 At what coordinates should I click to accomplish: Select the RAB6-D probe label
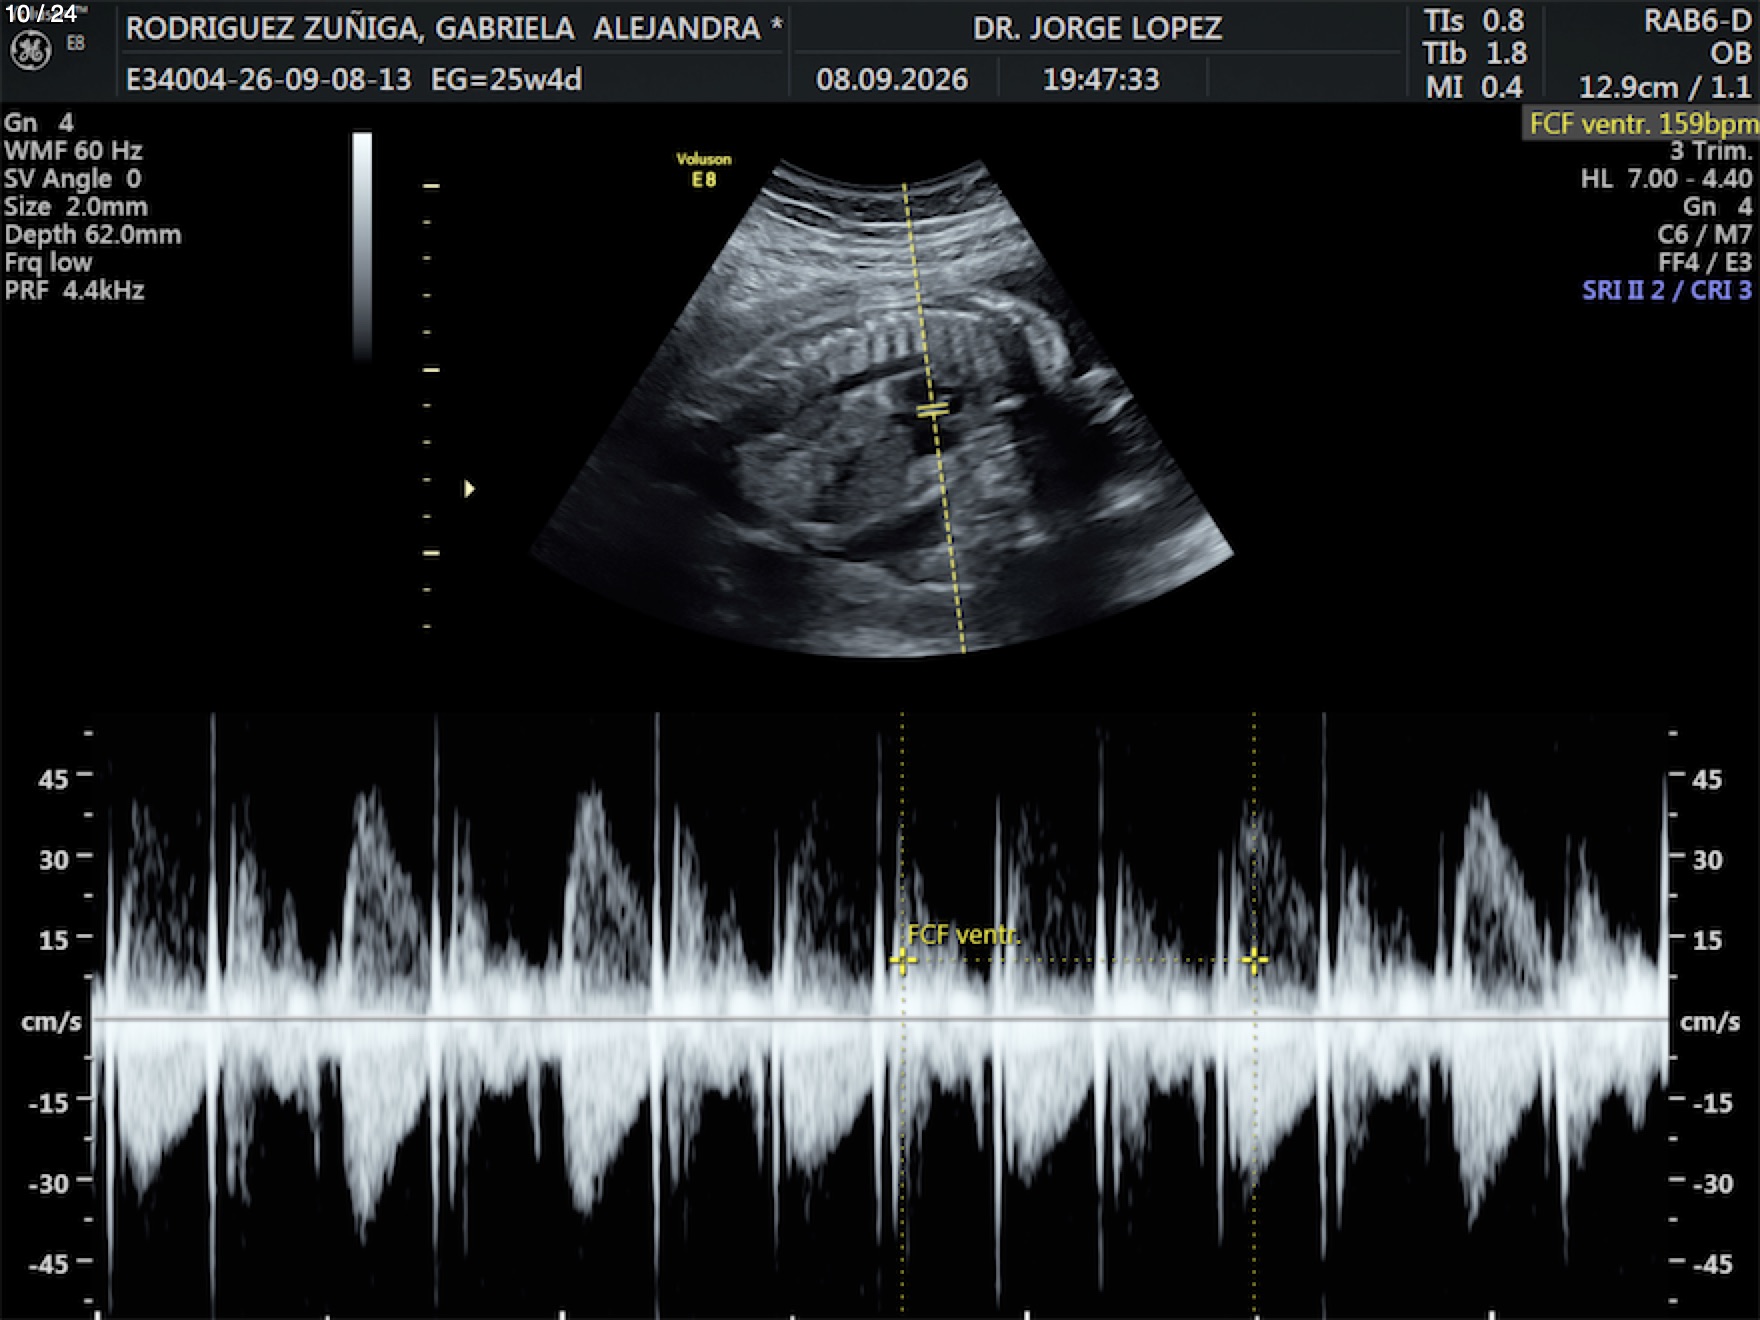[1697, 21]
